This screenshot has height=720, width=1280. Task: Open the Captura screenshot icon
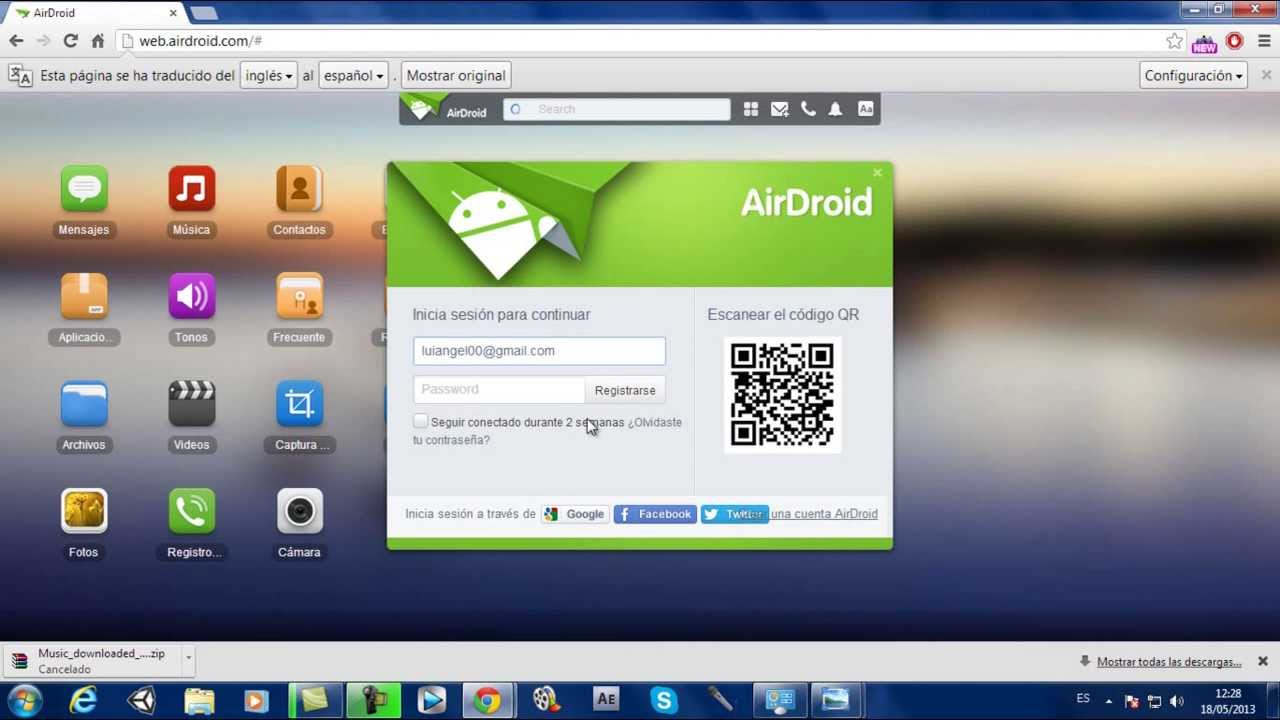[299, 404]
